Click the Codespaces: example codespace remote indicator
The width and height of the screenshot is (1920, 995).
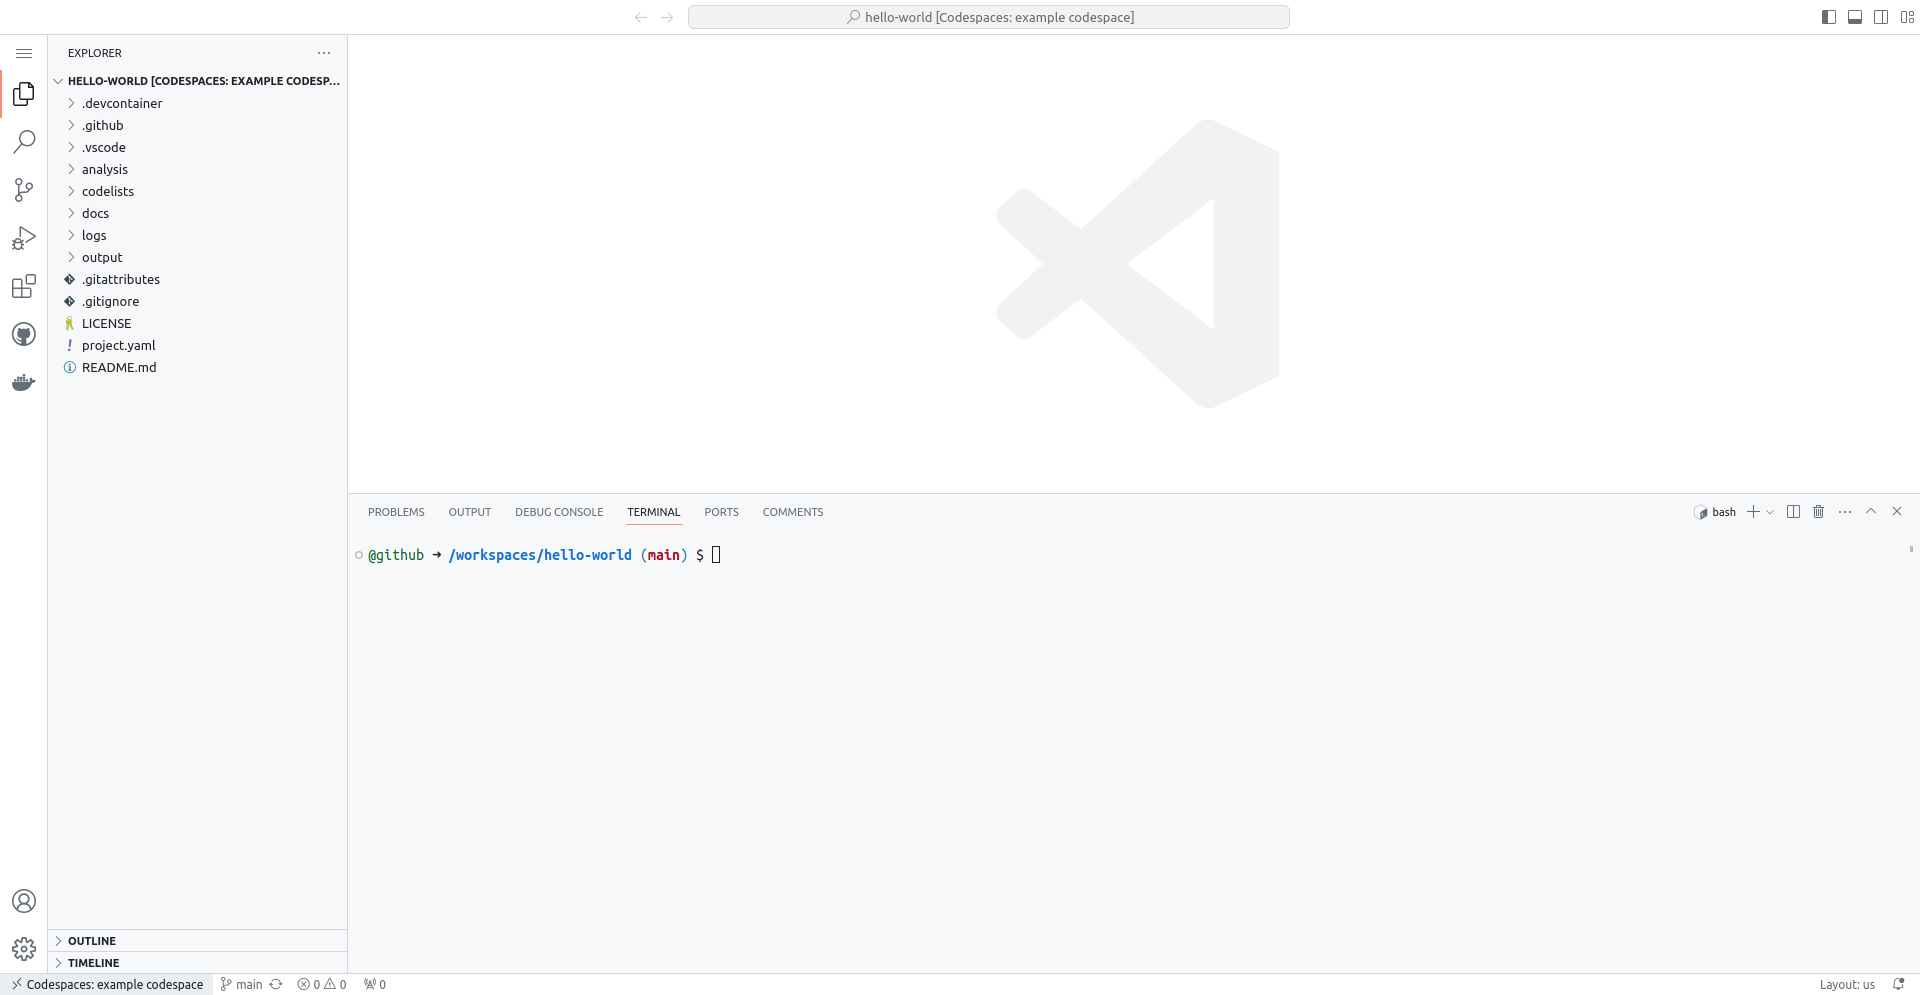coord(107,984)
